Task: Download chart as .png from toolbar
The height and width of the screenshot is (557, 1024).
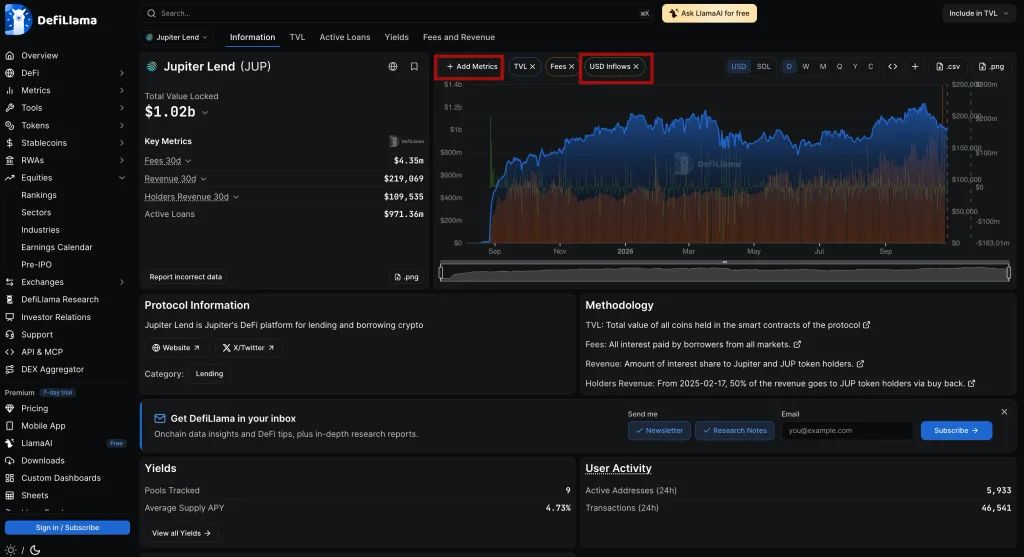Action: pyautogui.click(x=991, y=67)
